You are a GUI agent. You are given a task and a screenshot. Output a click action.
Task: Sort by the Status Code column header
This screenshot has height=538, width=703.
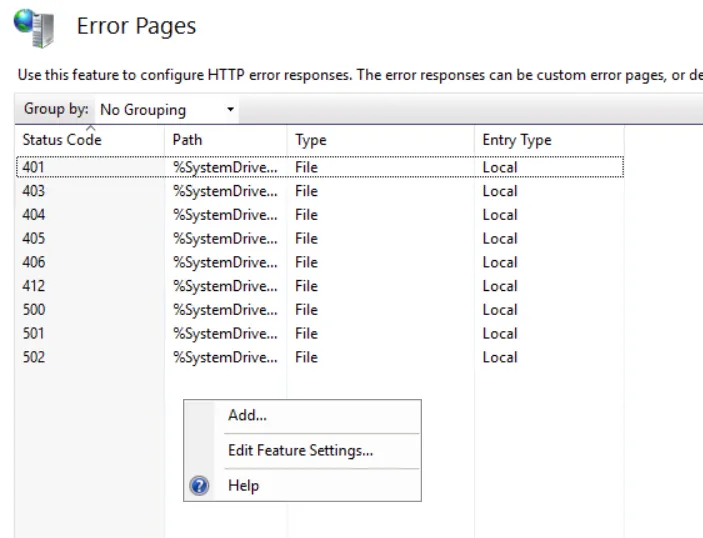click(x=90, y=140)
